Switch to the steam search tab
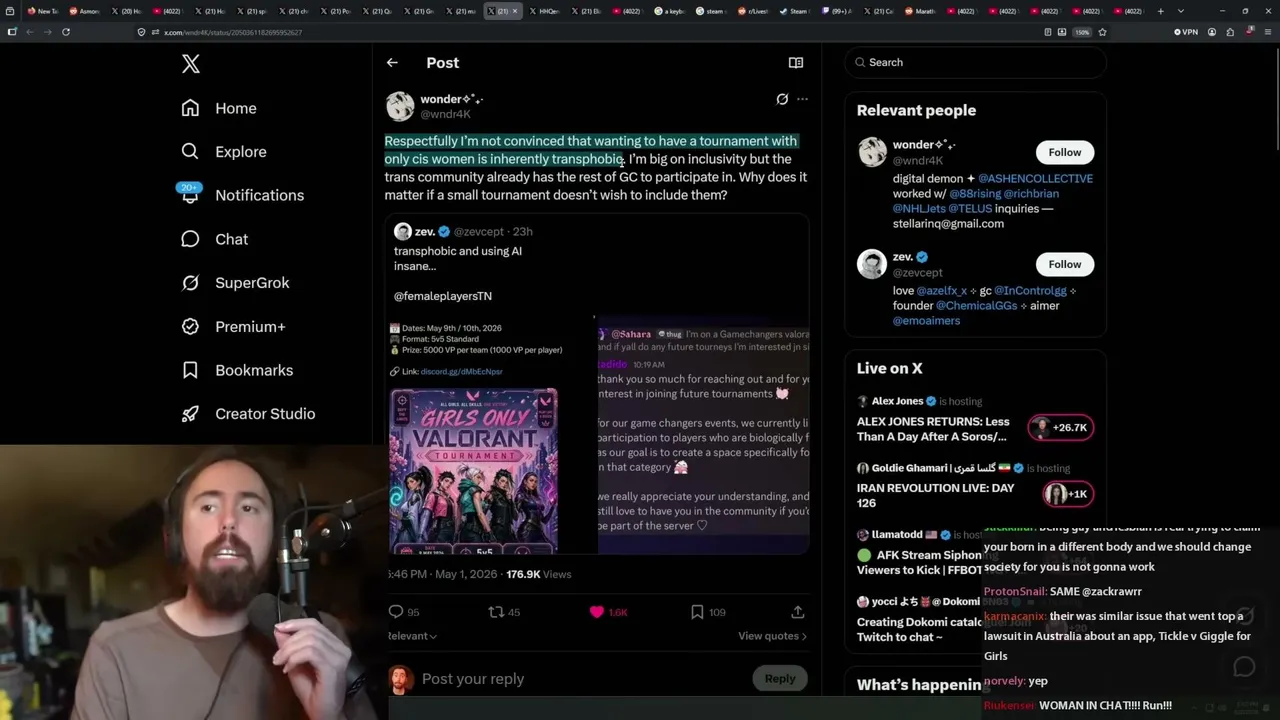 [x=714, y=11]
